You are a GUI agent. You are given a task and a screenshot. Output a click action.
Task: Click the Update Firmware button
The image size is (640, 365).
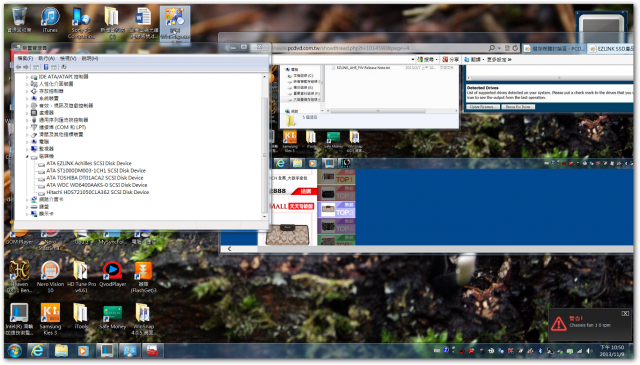[483, 107]
